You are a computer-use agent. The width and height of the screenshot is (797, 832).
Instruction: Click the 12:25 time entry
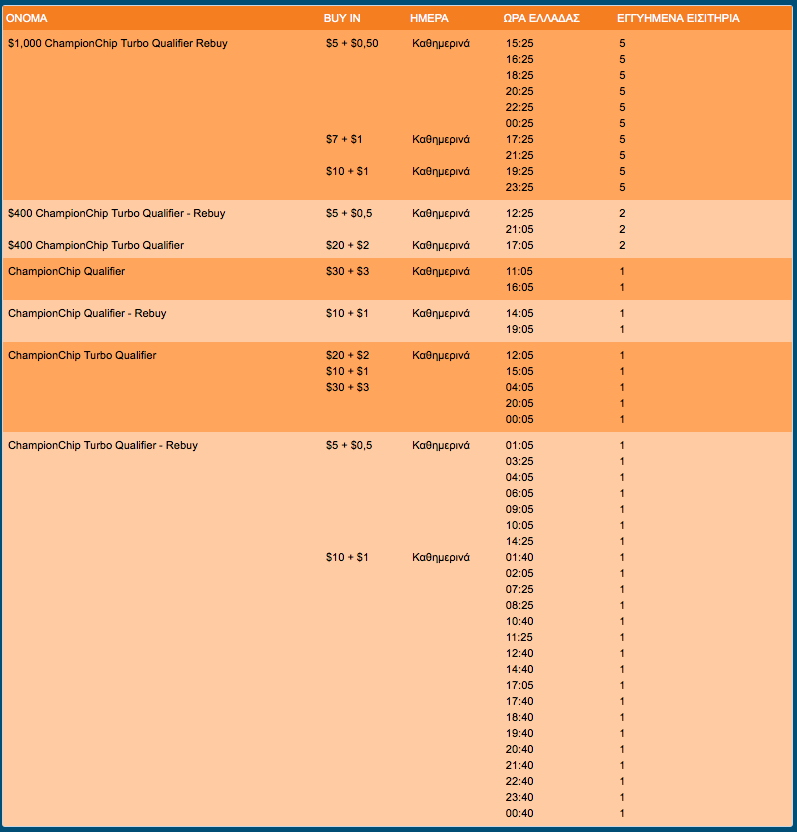[x=519, y=213]
